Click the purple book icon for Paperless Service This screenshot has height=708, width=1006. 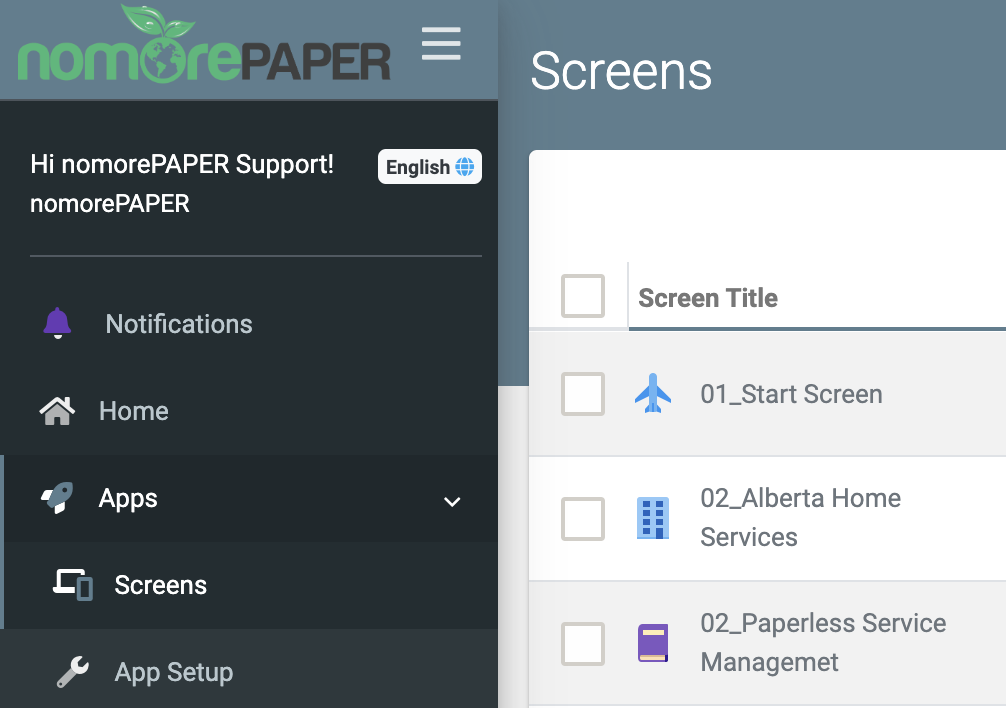(653, 643)
